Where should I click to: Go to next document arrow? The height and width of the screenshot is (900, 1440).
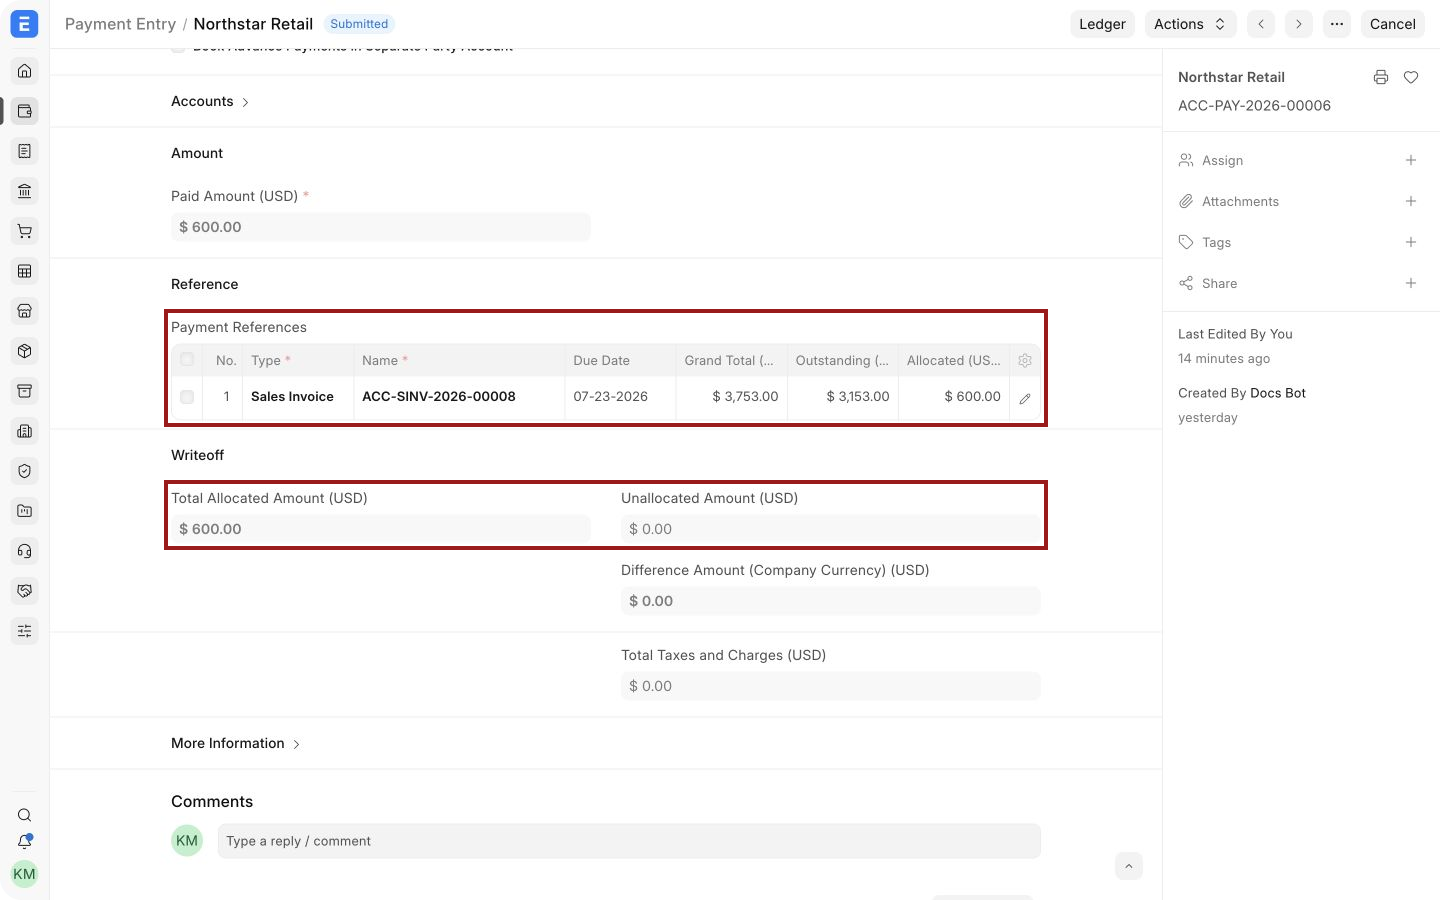(x=1299, y=24)
